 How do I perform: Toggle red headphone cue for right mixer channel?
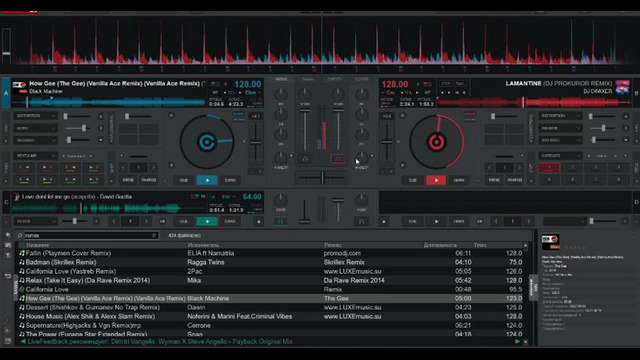point(338,159)
